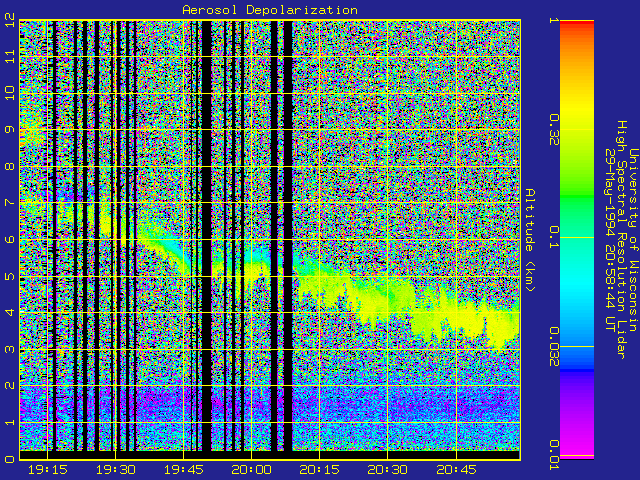
Task: Click the altitude label 6
Action: coord(10,239)
